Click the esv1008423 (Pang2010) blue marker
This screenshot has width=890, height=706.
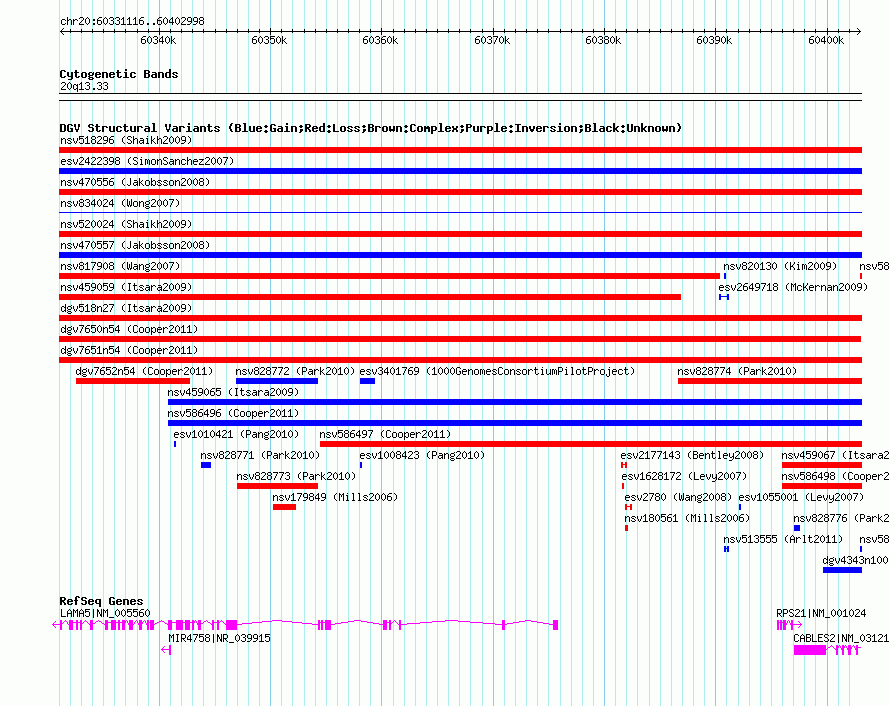coord(361,465)
